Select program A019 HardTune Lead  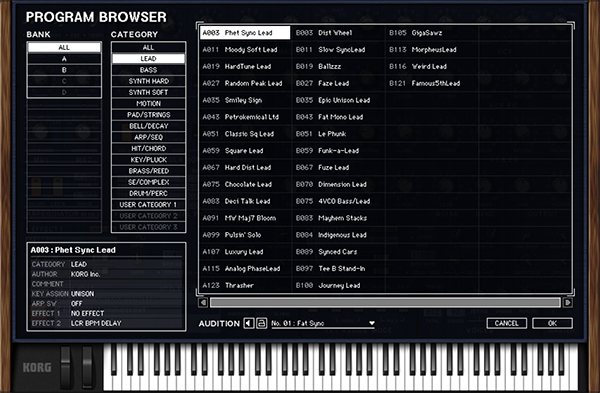click(245, 67)
